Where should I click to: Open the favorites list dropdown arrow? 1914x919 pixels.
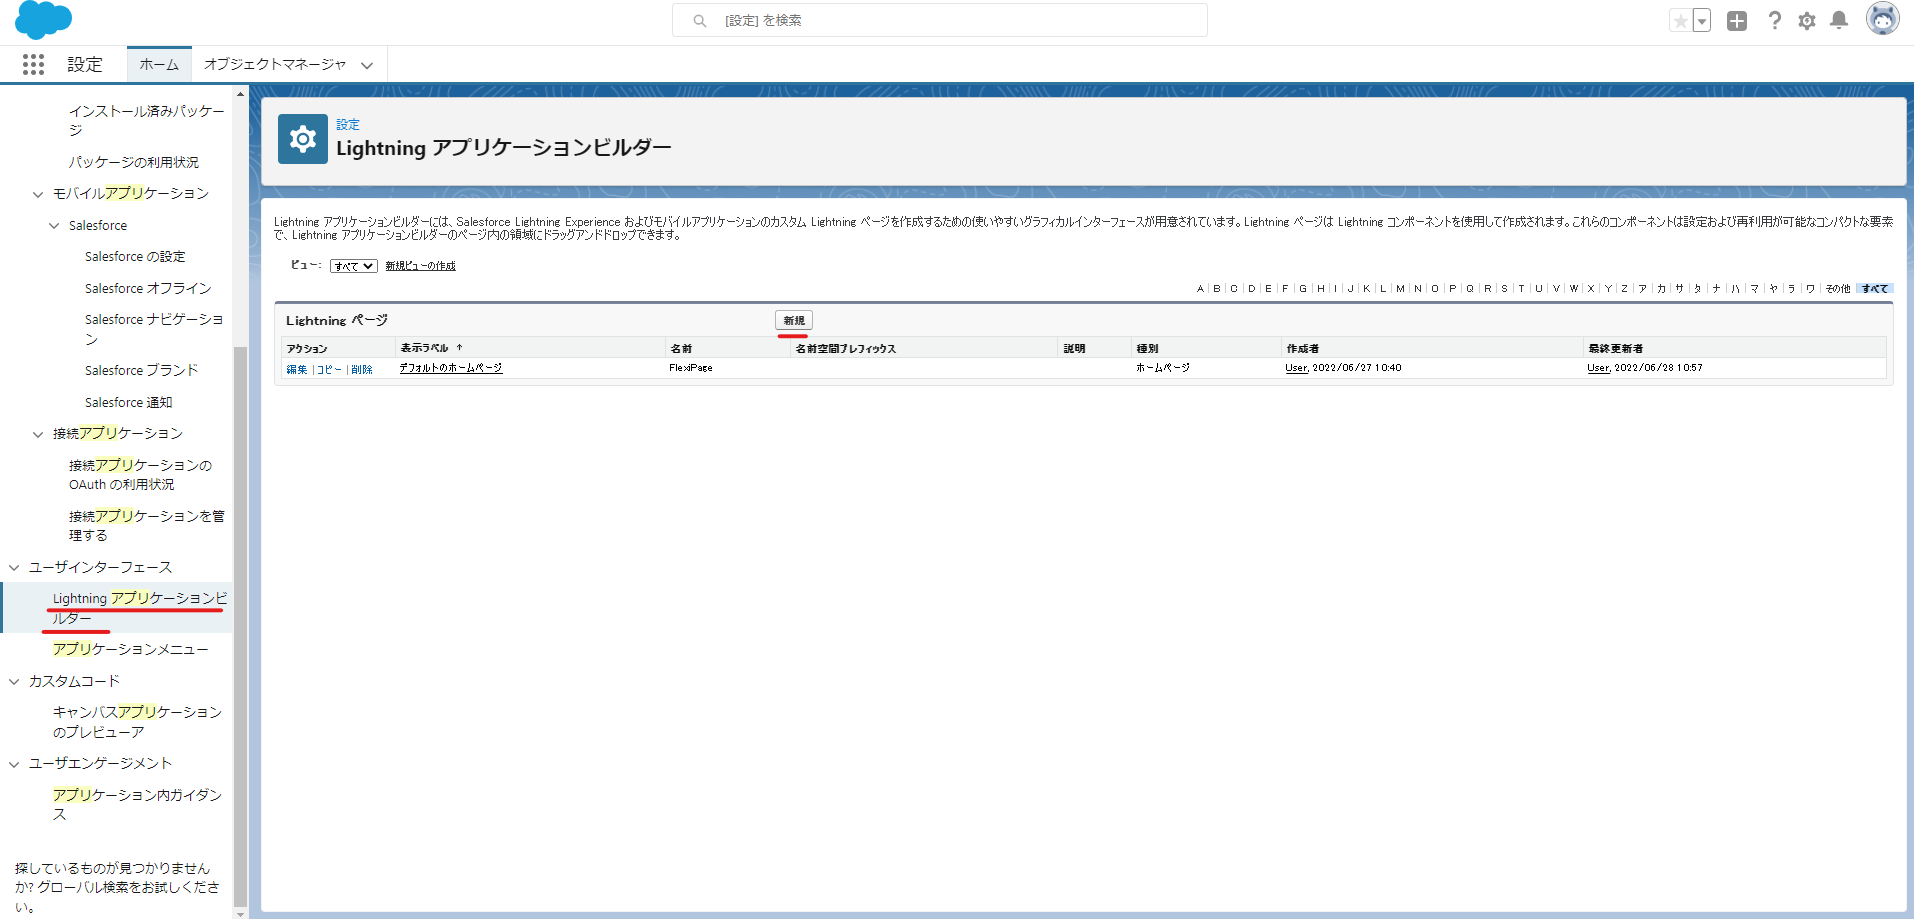pyautogui.click(x=1702, y=21)
